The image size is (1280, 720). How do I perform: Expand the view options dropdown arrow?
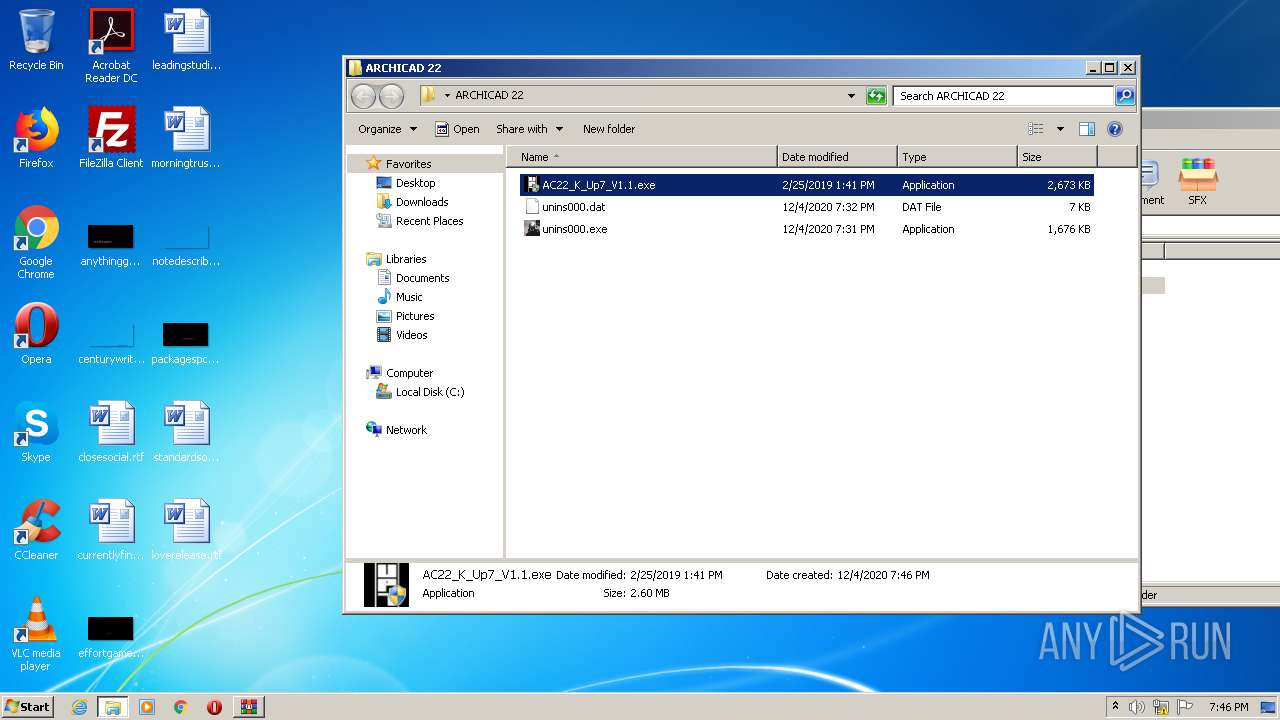point(1060,129)
